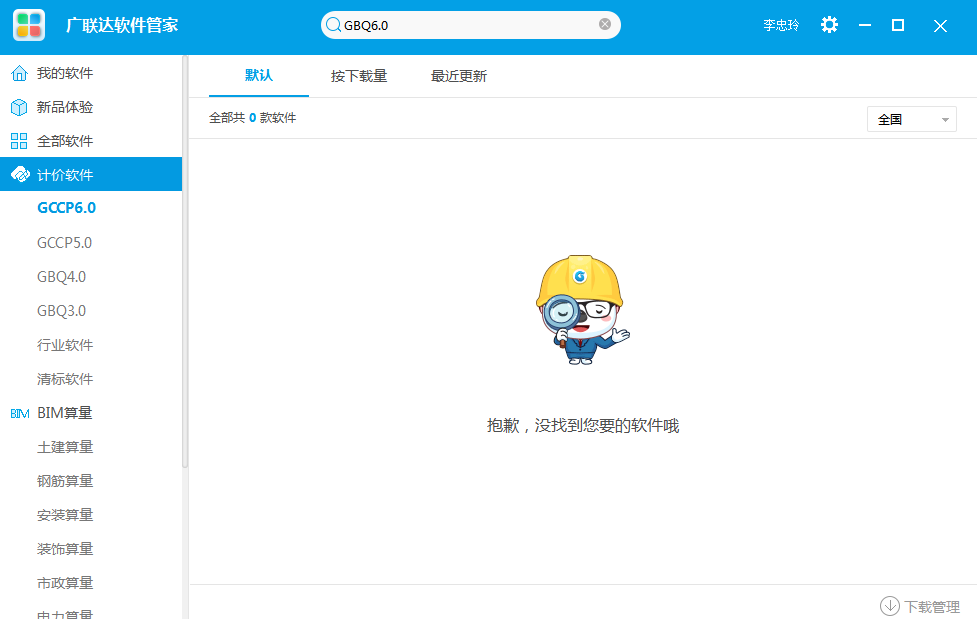Click the 广联达软件管家 app logo
This screenshot has width=977, height=619.
[29, 25]
